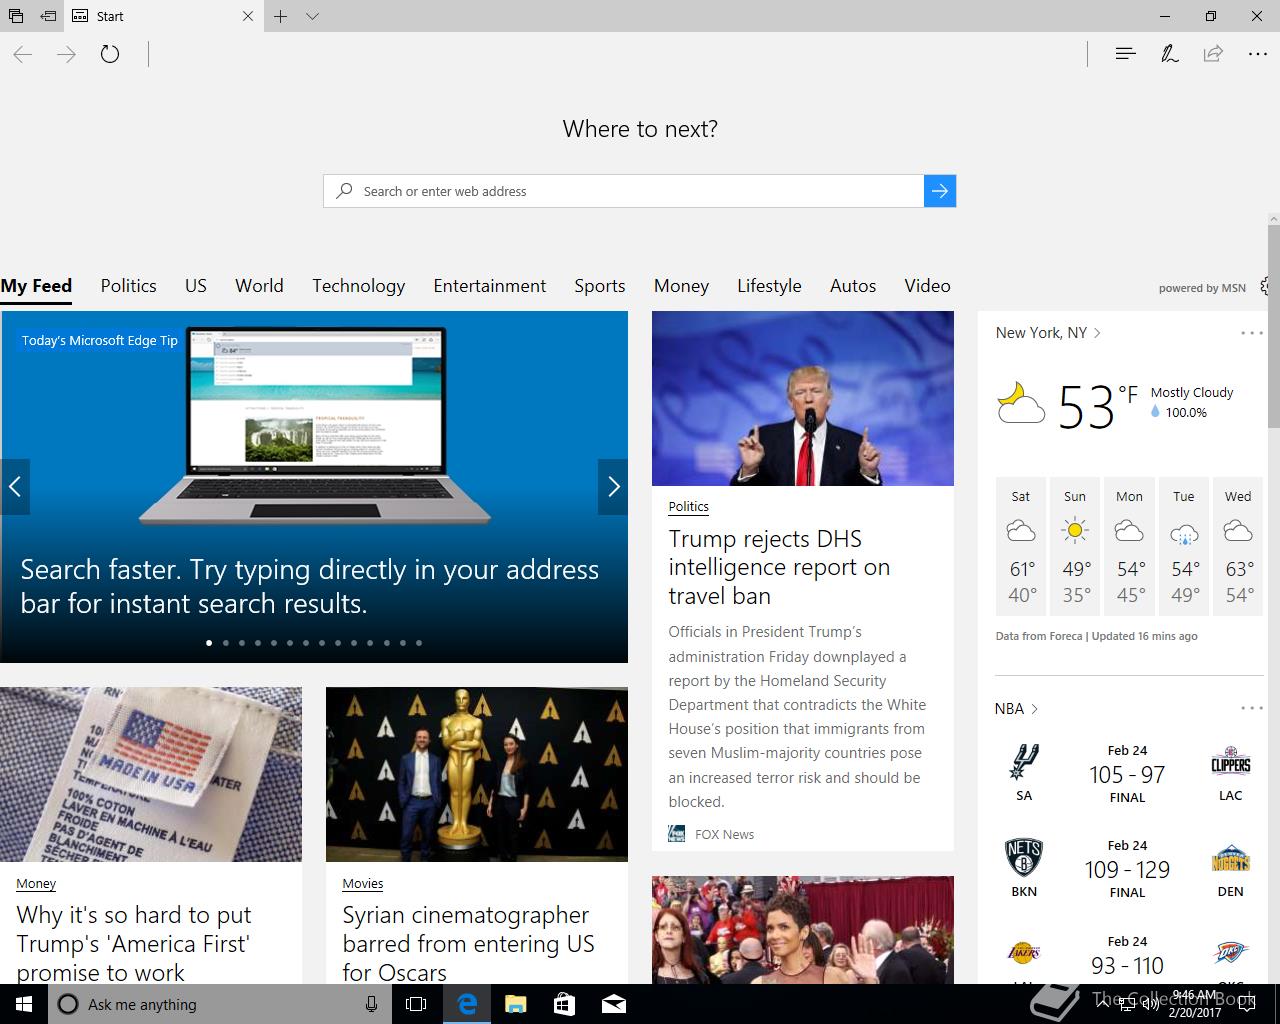Share this page icon

click(1213, 53)
